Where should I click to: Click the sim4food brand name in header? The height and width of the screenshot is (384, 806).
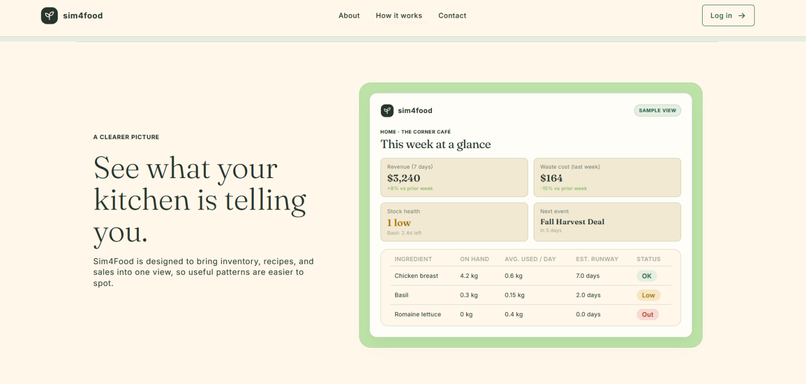[83, 15]
